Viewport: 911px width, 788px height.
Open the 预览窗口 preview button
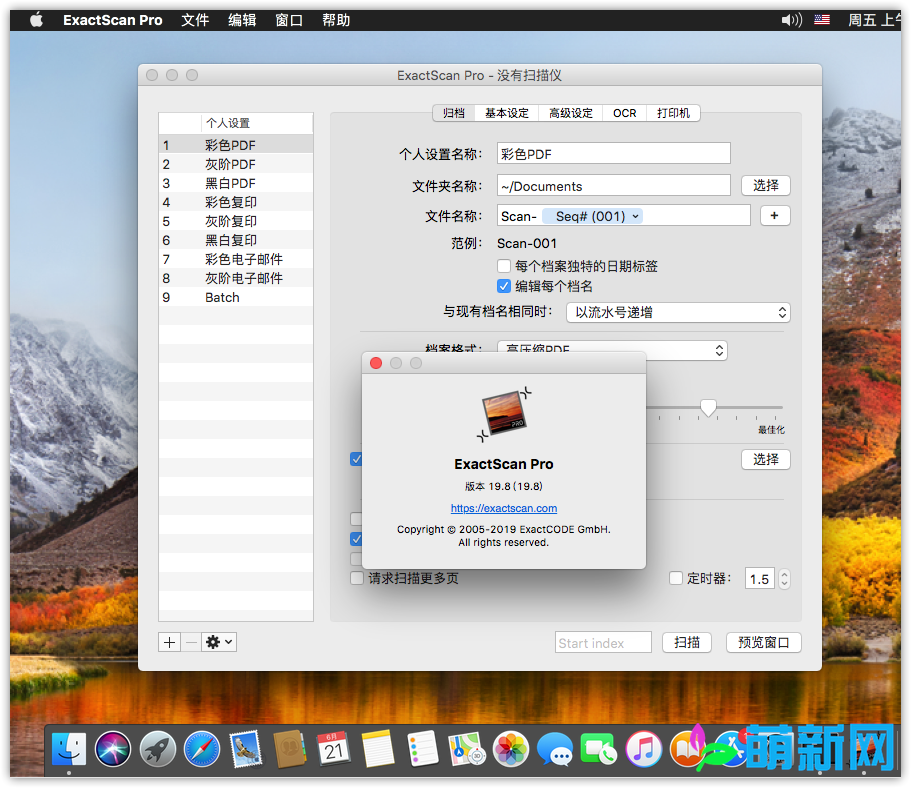(763, 642)
